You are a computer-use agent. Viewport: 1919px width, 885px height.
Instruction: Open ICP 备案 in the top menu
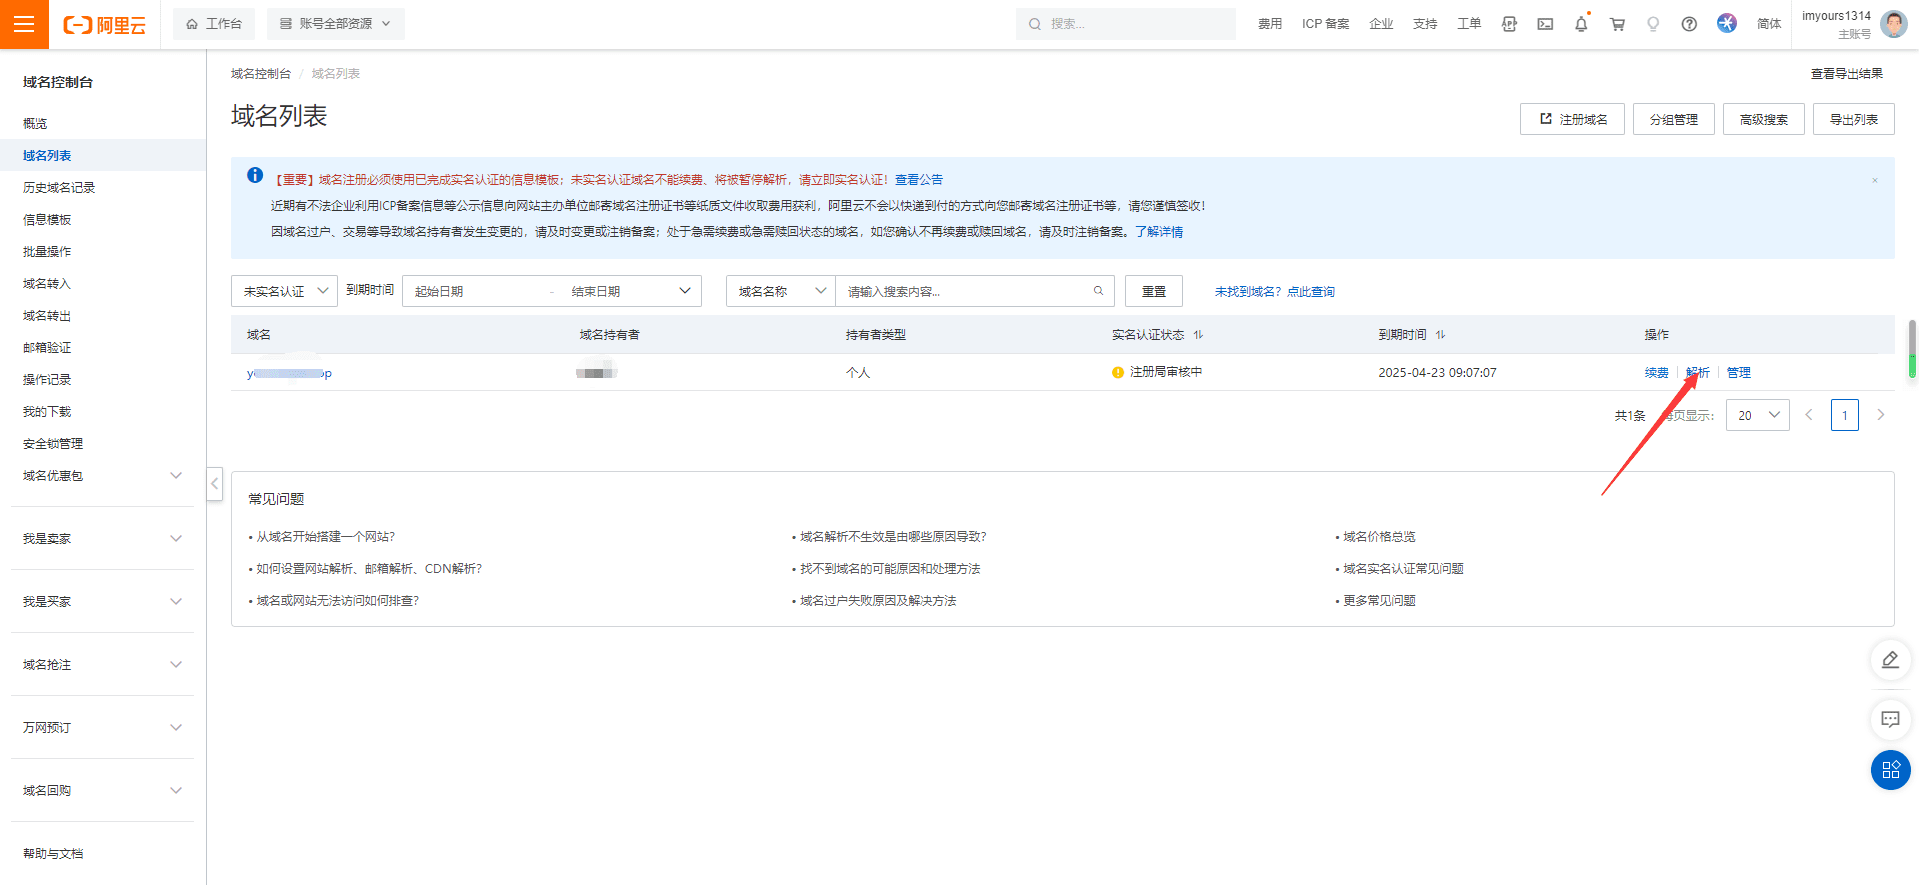pyautogui.click(x=1325, y=24)
